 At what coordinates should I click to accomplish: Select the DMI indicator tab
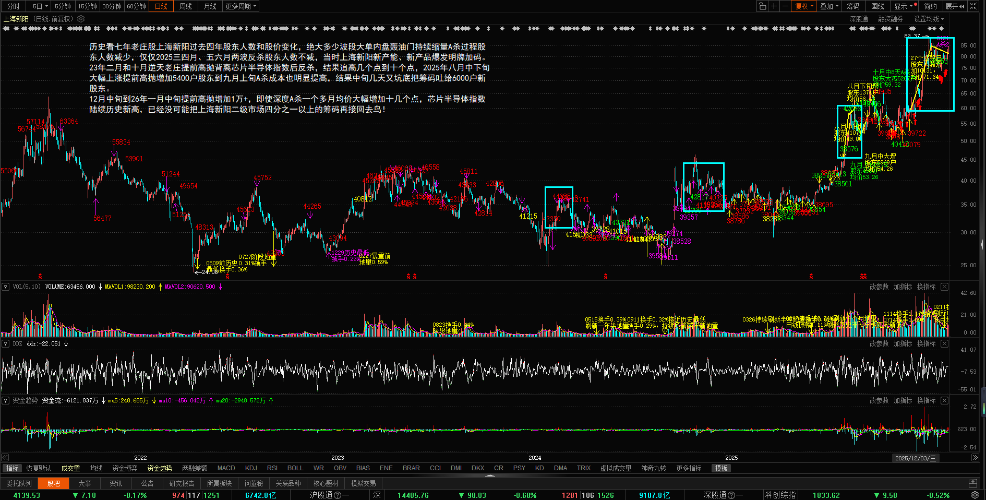pos(457,468)
